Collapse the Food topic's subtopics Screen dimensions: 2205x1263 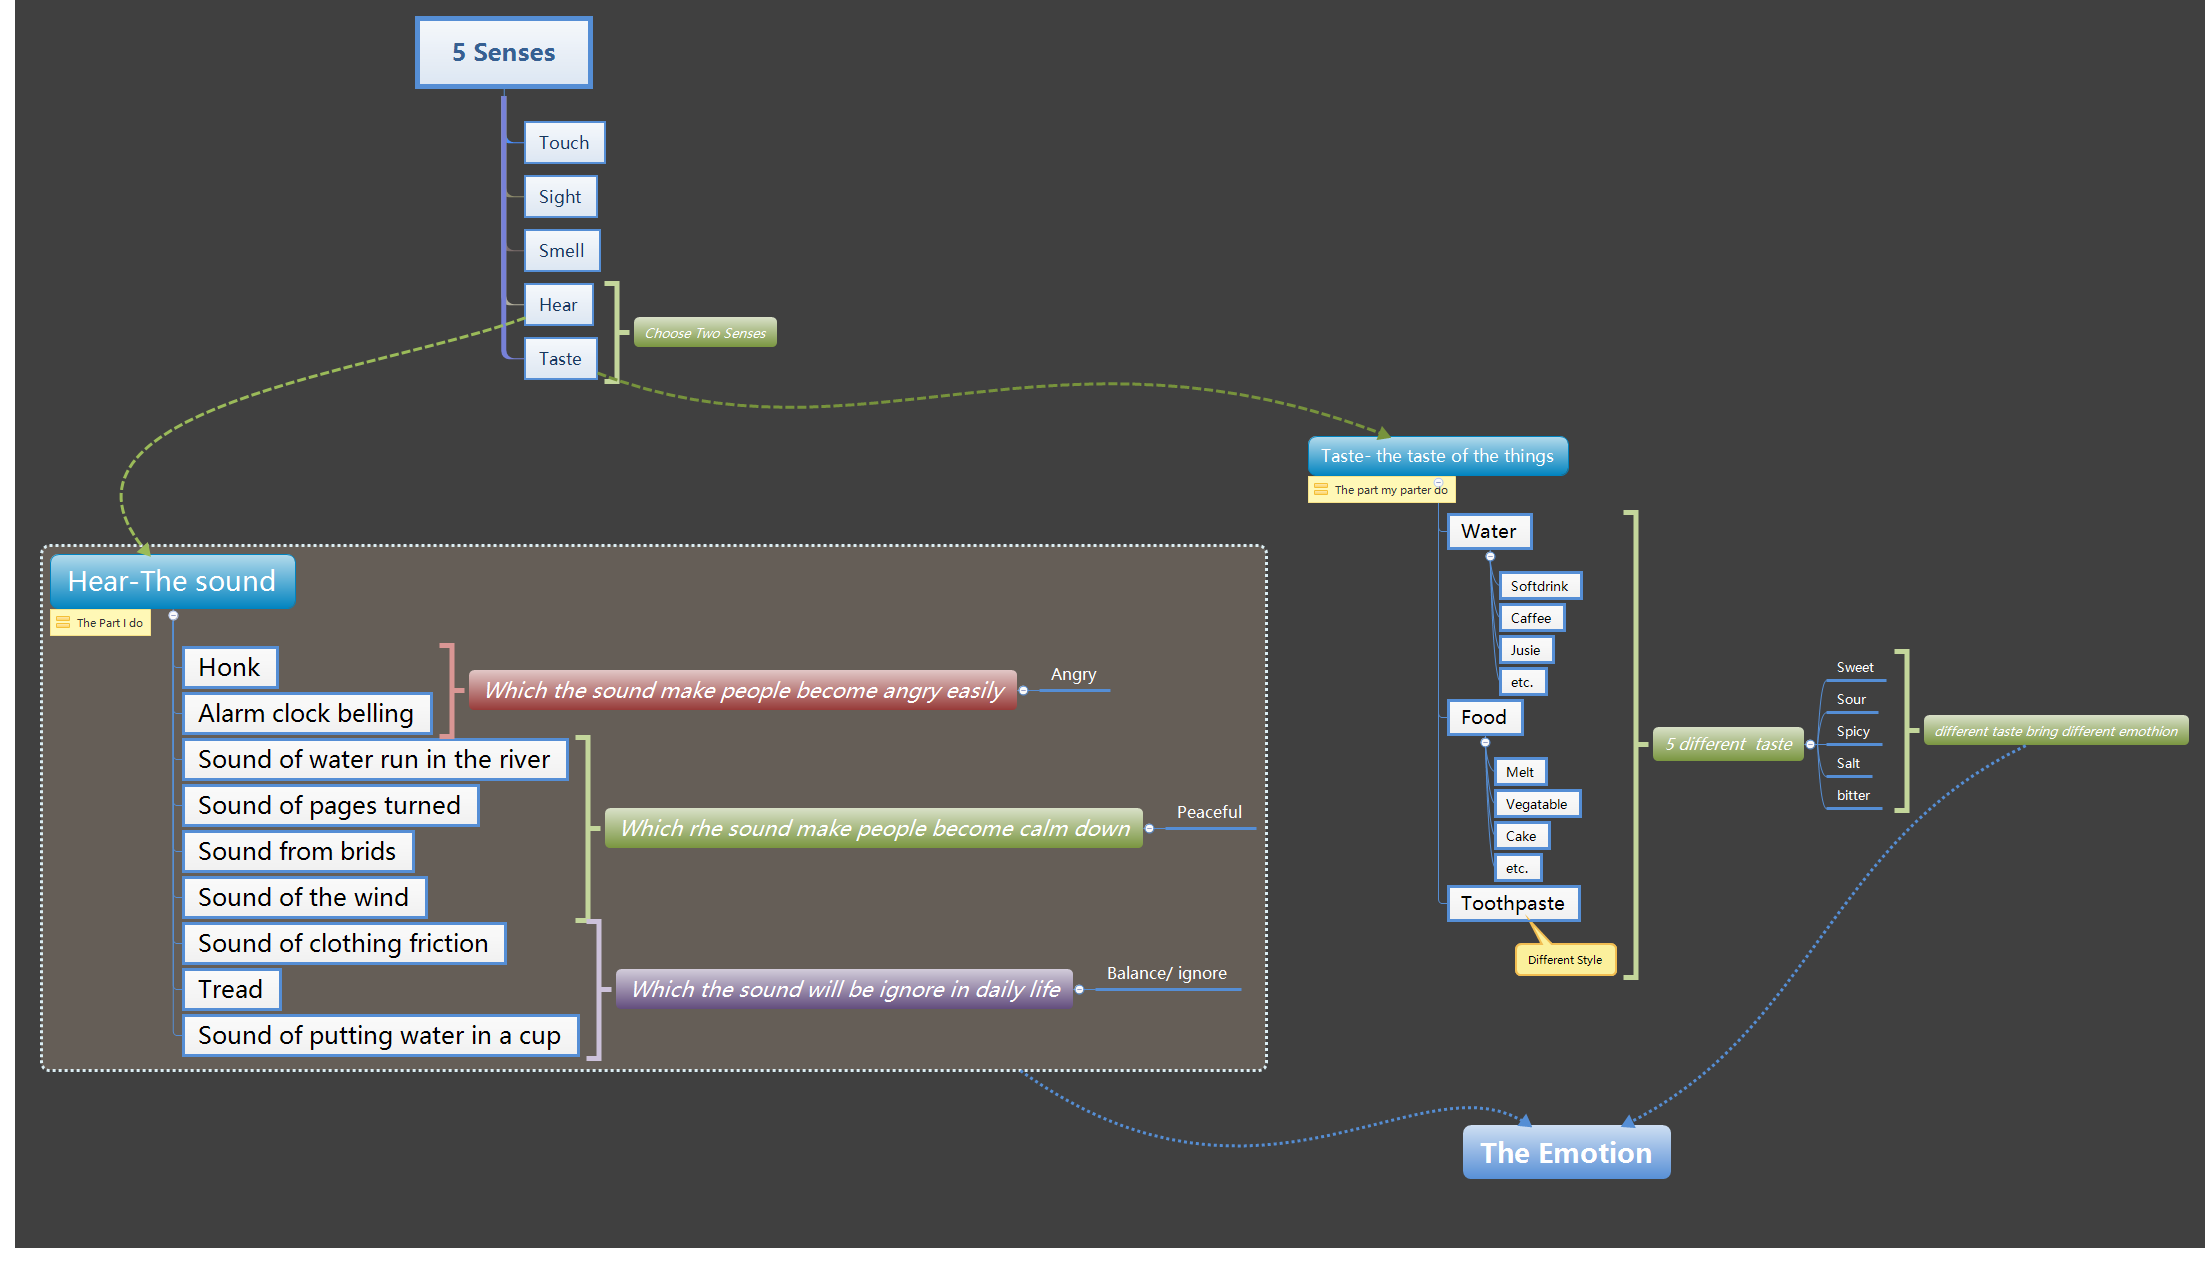tap(1485, 742)
